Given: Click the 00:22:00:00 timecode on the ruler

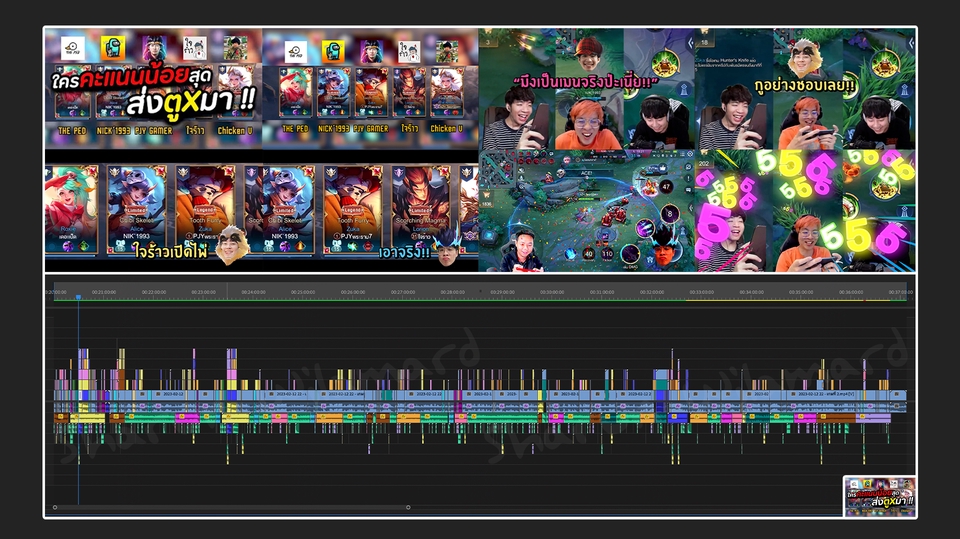Looking at the screenshot, I should point(154,292).
